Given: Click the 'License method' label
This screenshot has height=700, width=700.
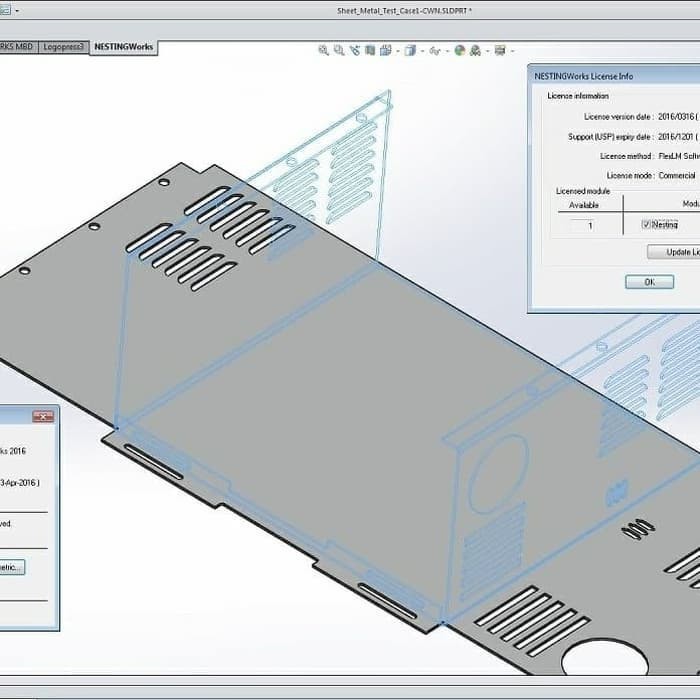Looking at the screenshot, I should [627, 156].
